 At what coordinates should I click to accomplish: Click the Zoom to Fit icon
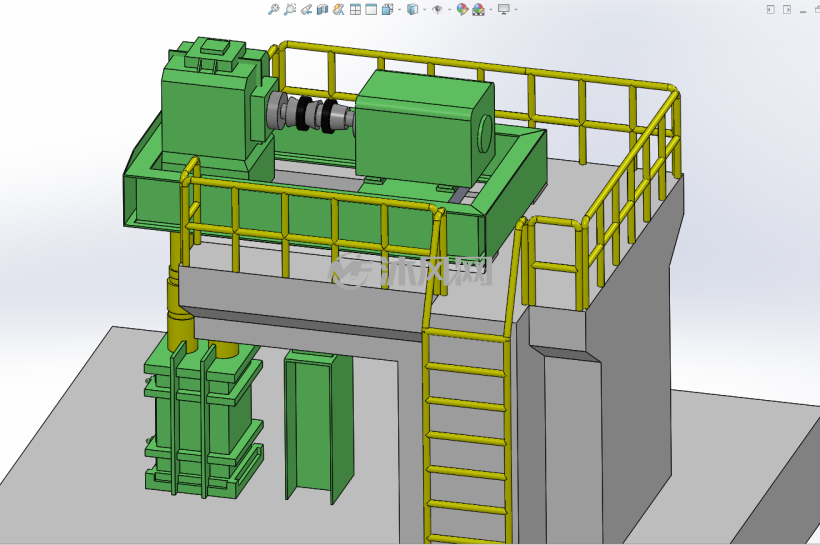[x=274, y=9]
